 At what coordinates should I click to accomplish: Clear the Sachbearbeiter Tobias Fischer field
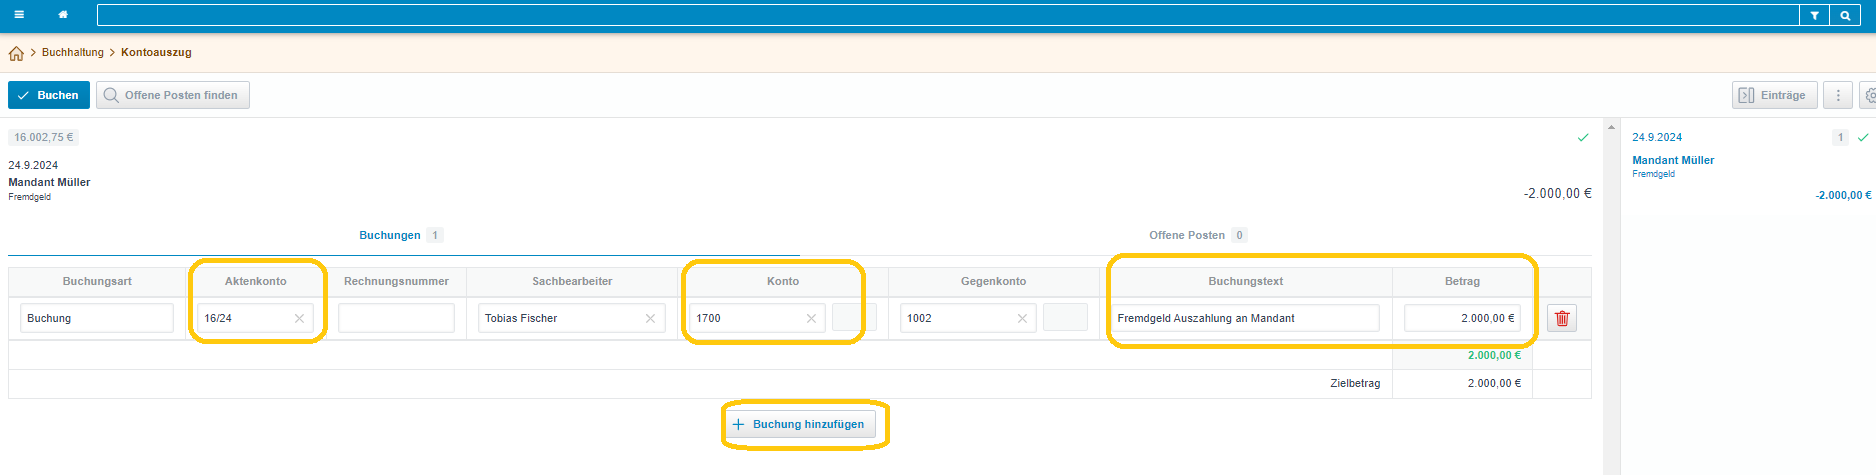pyautogui.click(x=650, y=318)
